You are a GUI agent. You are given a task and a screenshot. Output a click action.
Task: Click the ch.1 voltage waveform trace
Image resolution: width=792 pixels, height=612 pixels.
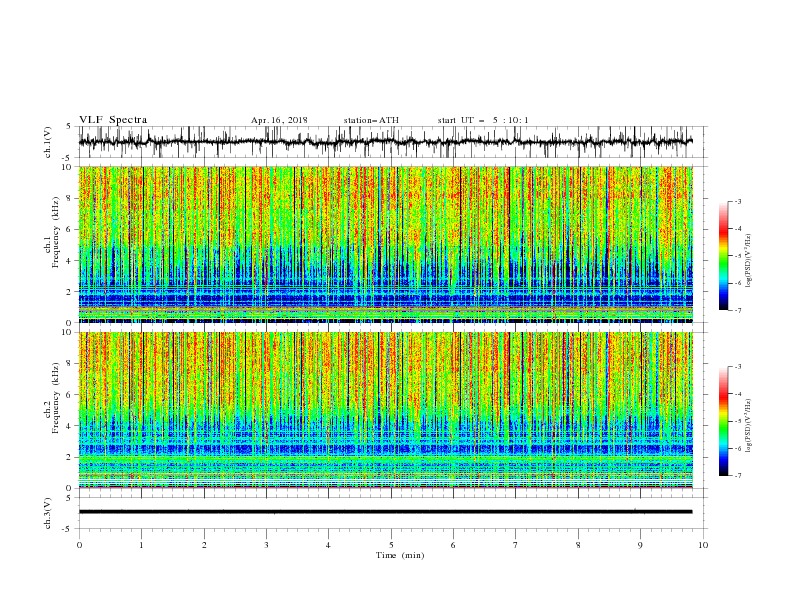(385, 142)
